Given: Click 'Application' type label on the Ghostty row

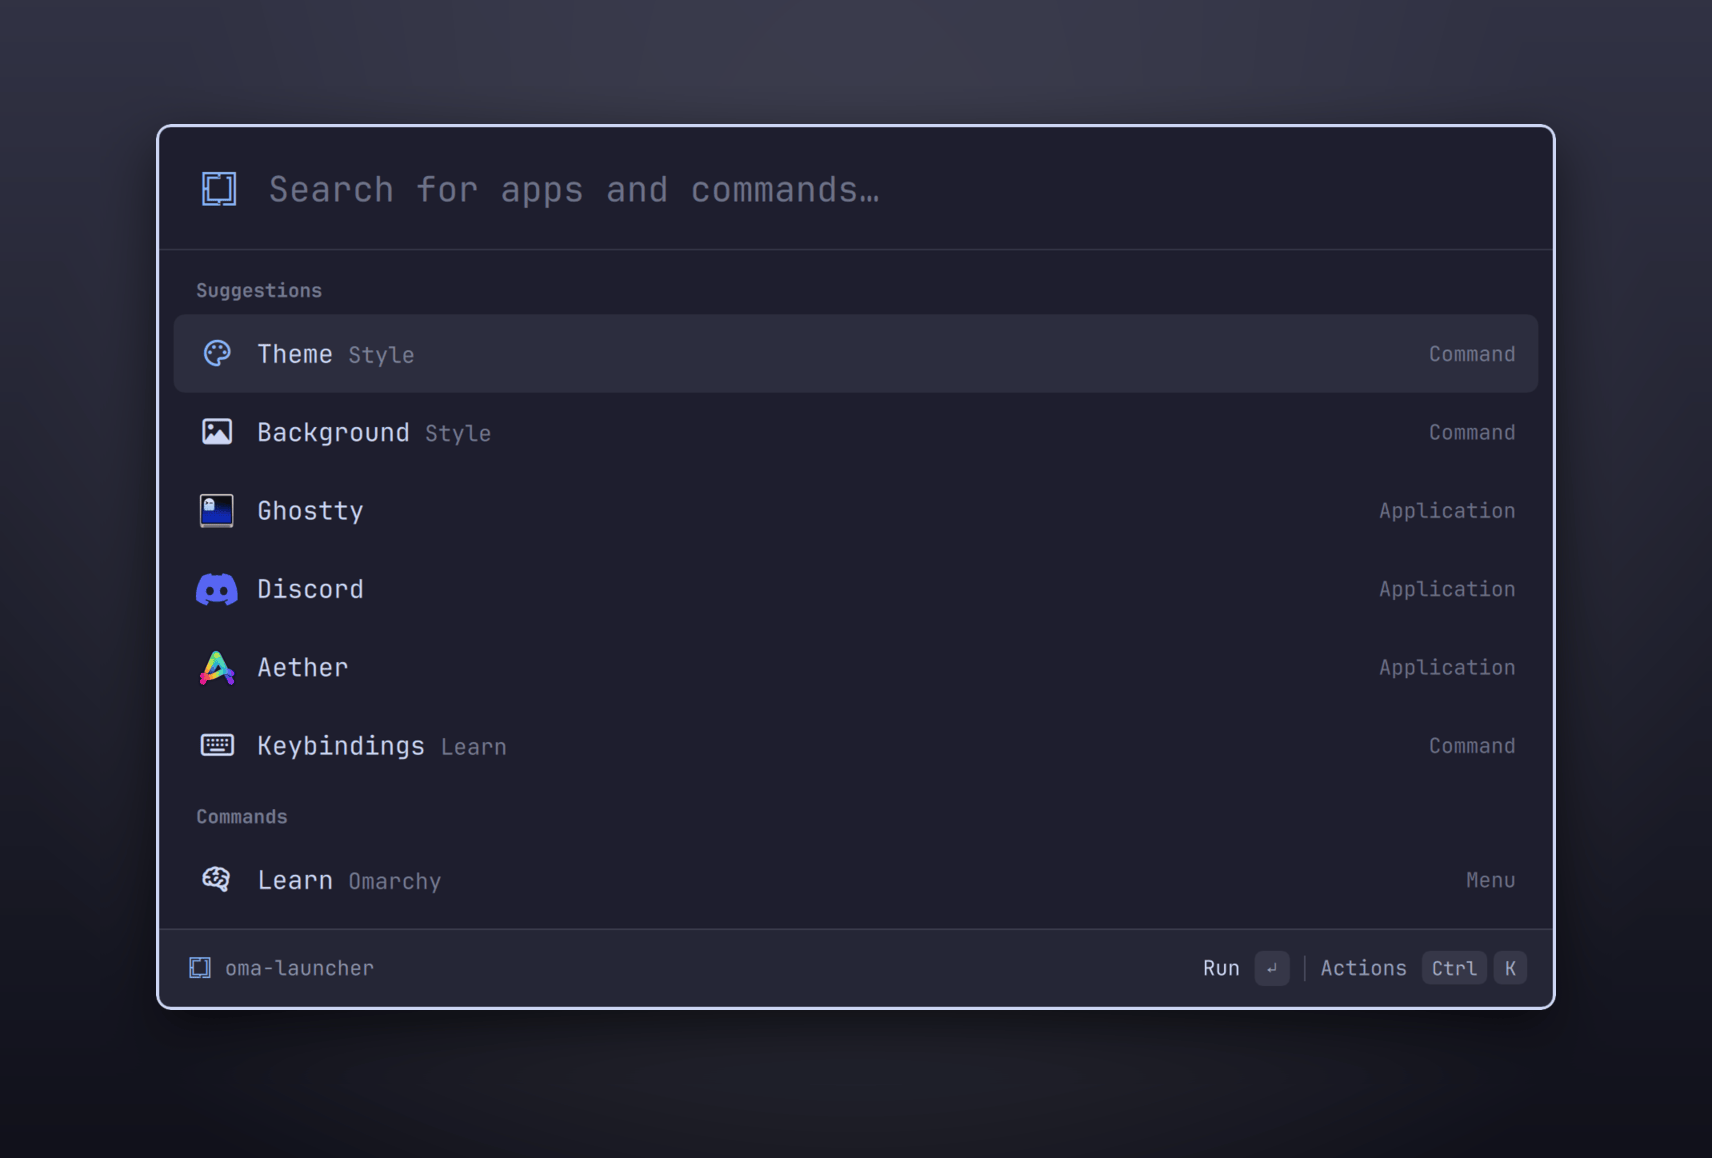Looking at the screenshot, I should pos(1447,511).
